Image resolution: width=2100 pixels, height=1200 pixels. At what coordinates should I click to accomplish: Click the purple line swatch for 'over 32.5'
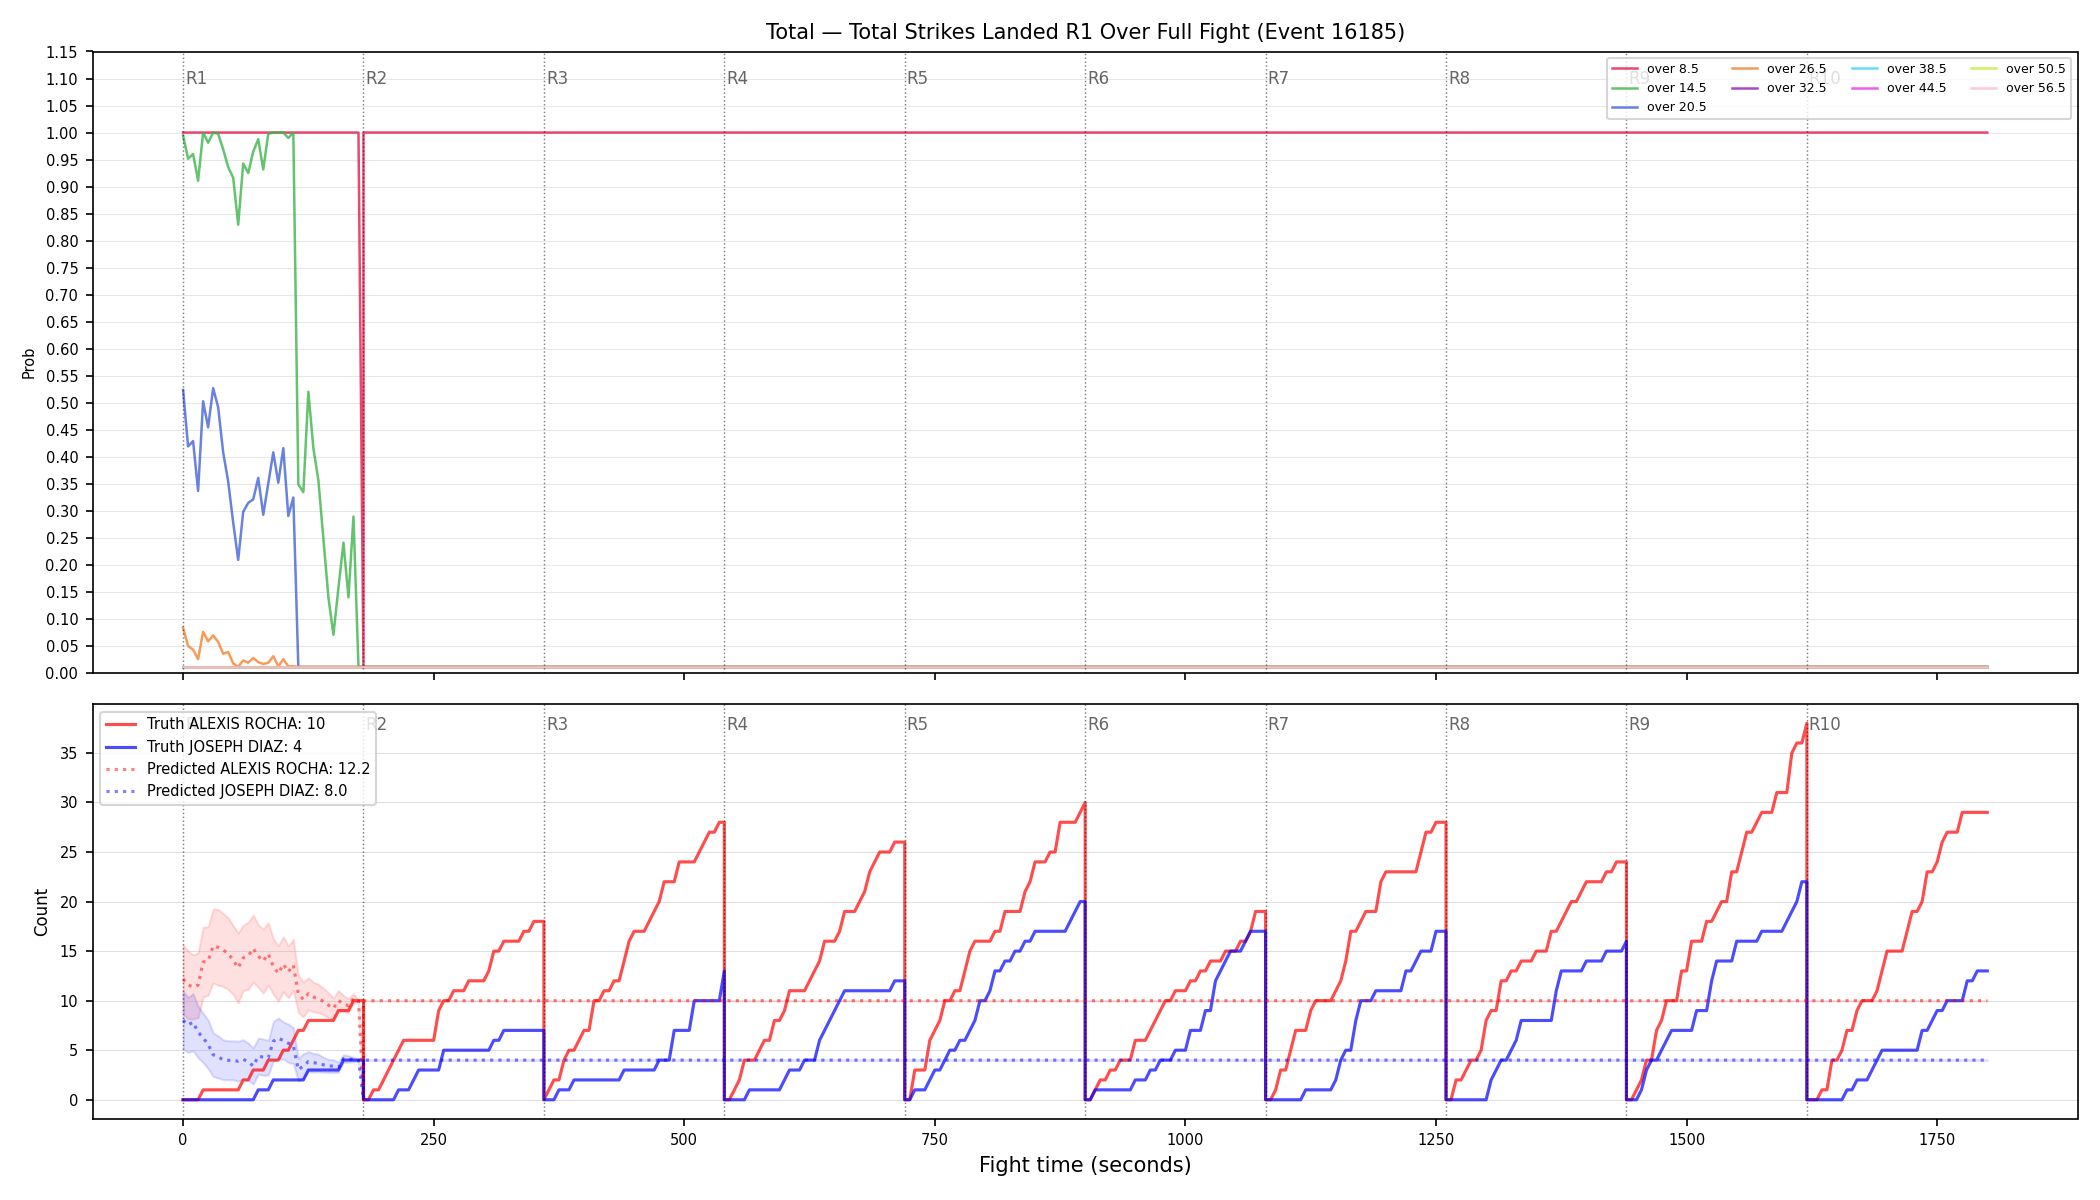click(x=1745, y=88)
